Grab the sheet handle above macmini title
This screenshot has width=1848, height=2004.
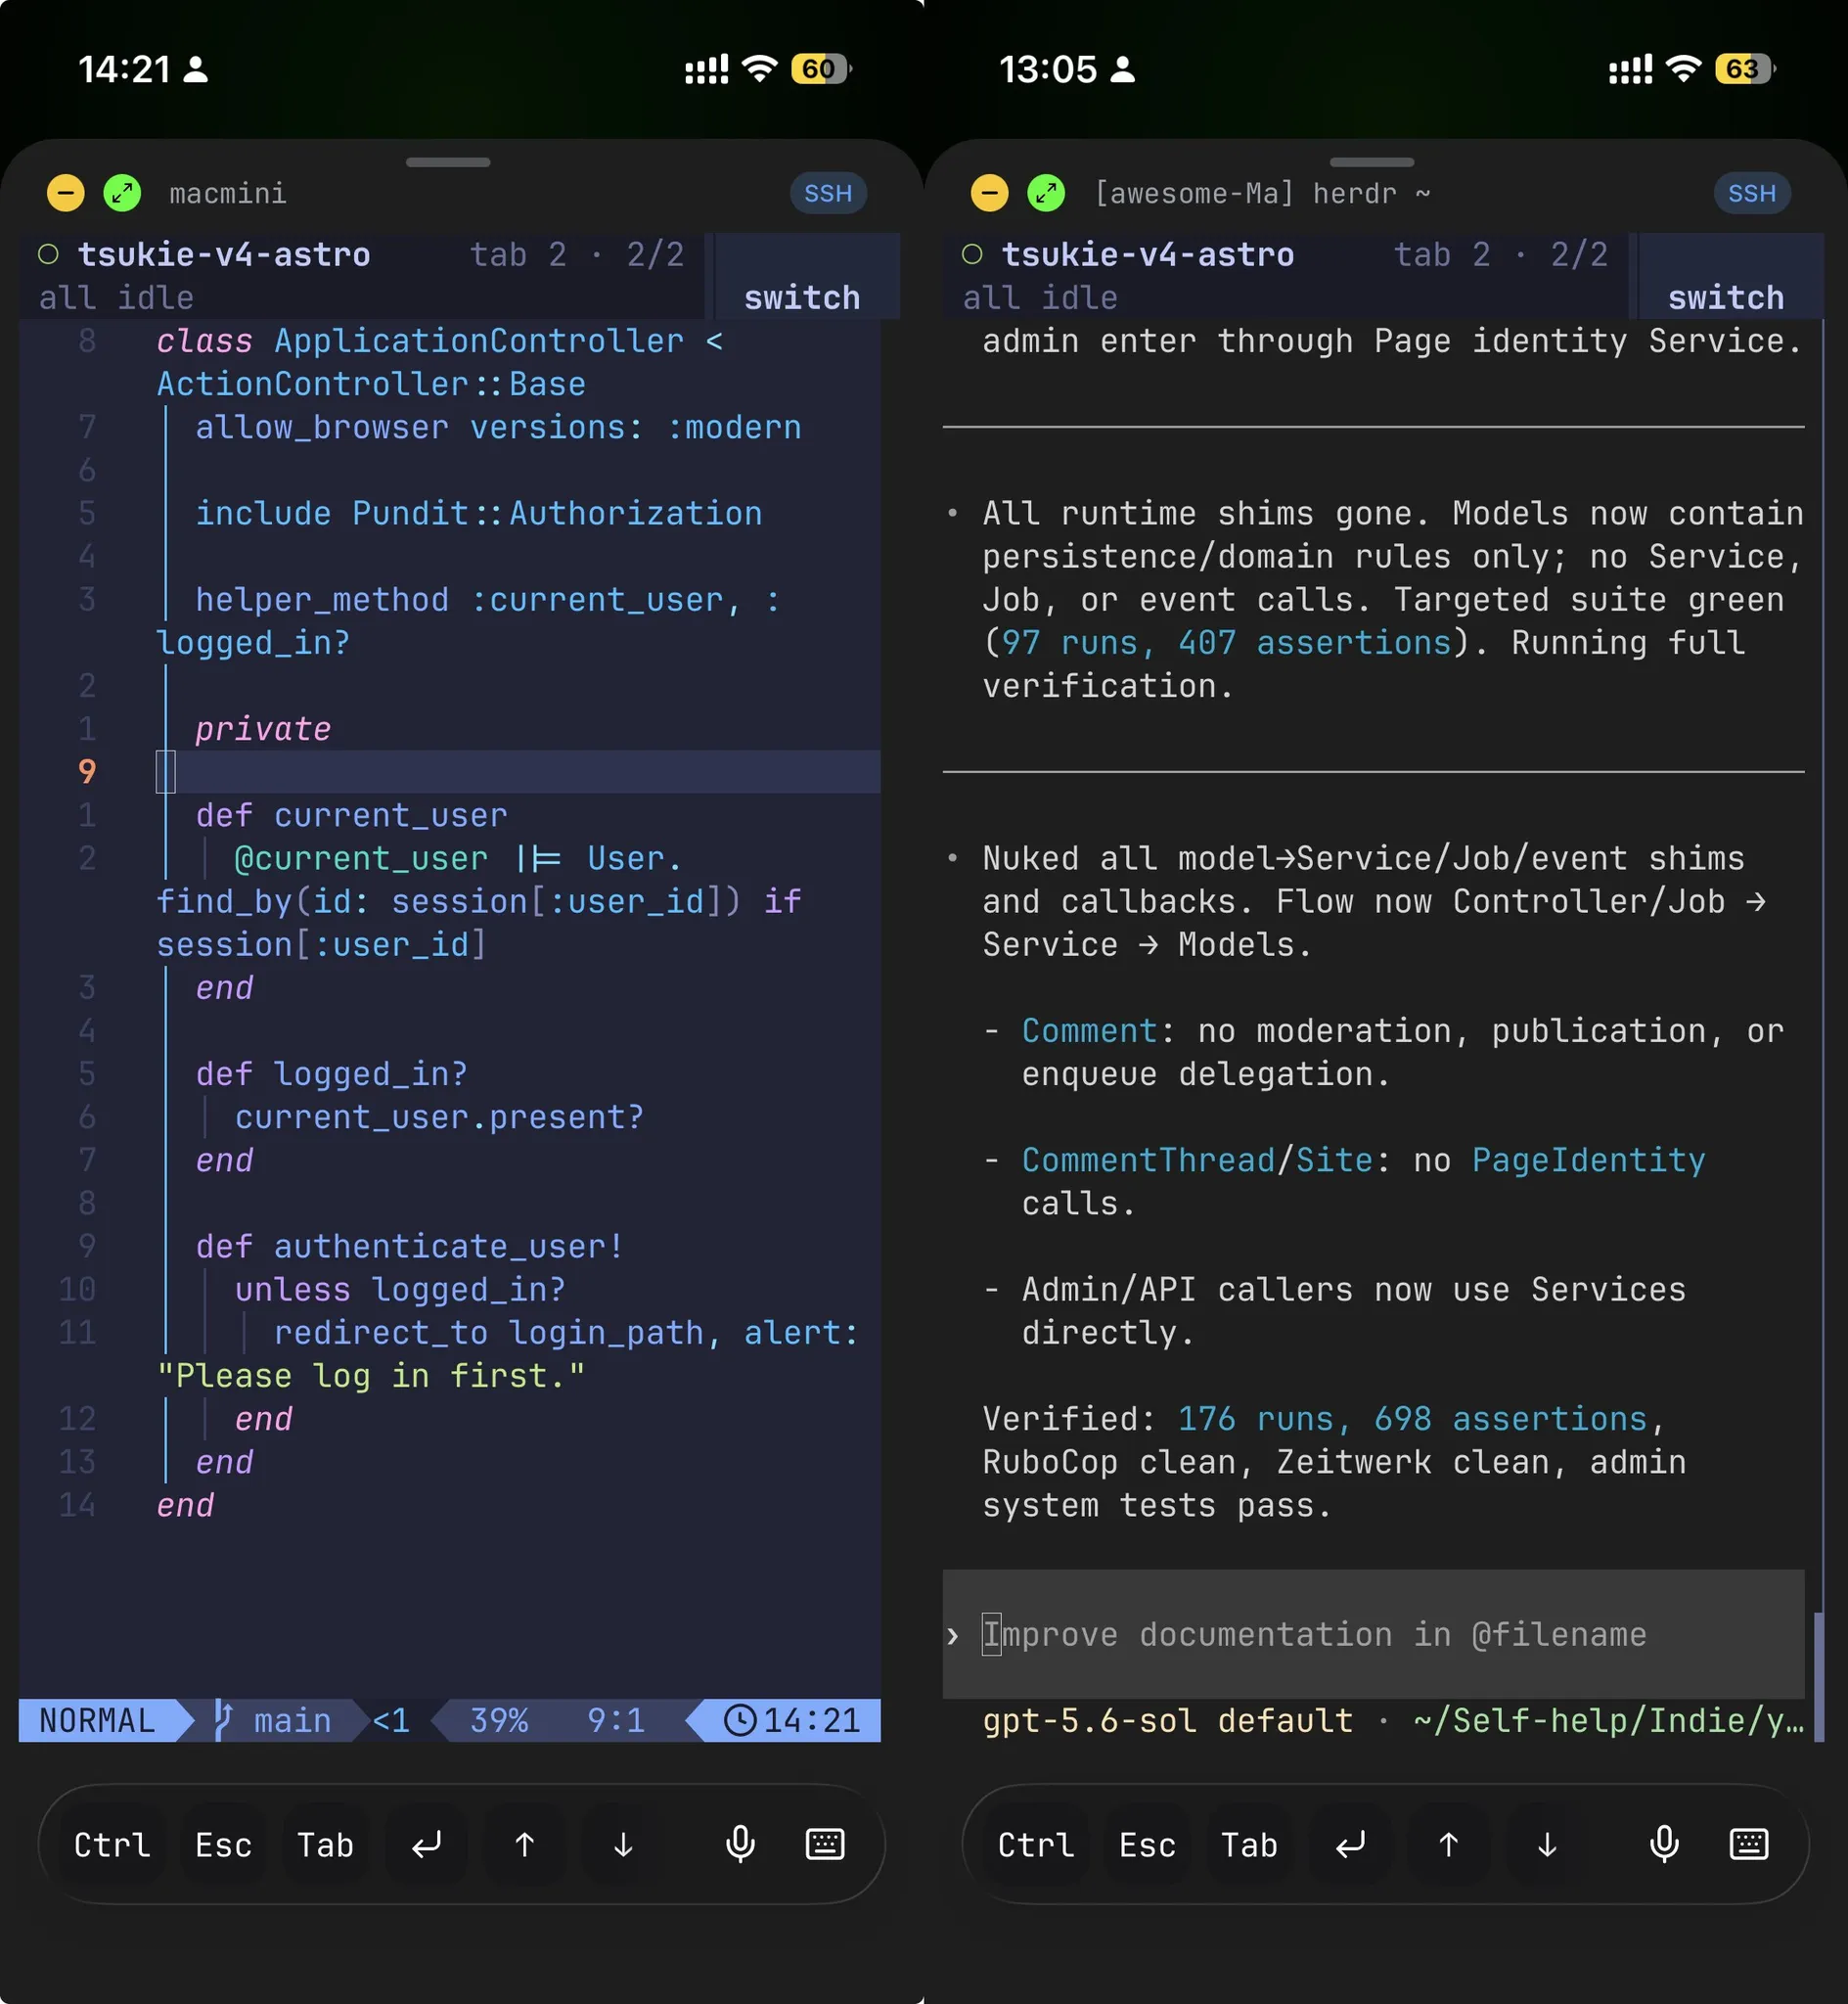coord(448,162)
